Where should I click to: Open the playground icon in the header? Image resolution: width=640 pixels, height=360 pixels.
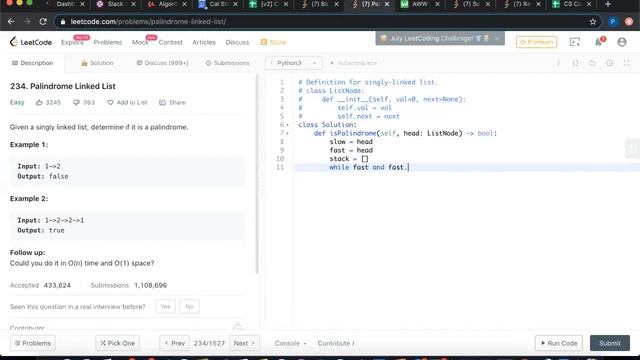click(575, 42)
